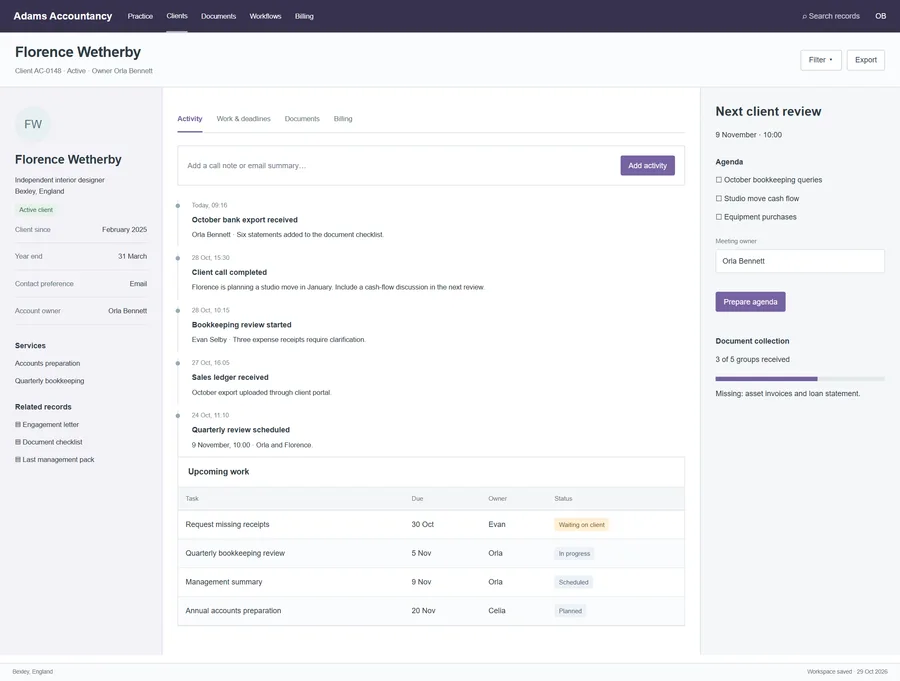The image size is (900, 681).
Task: Tick Studio move cash flow checkbox
Action: [719, 198]
